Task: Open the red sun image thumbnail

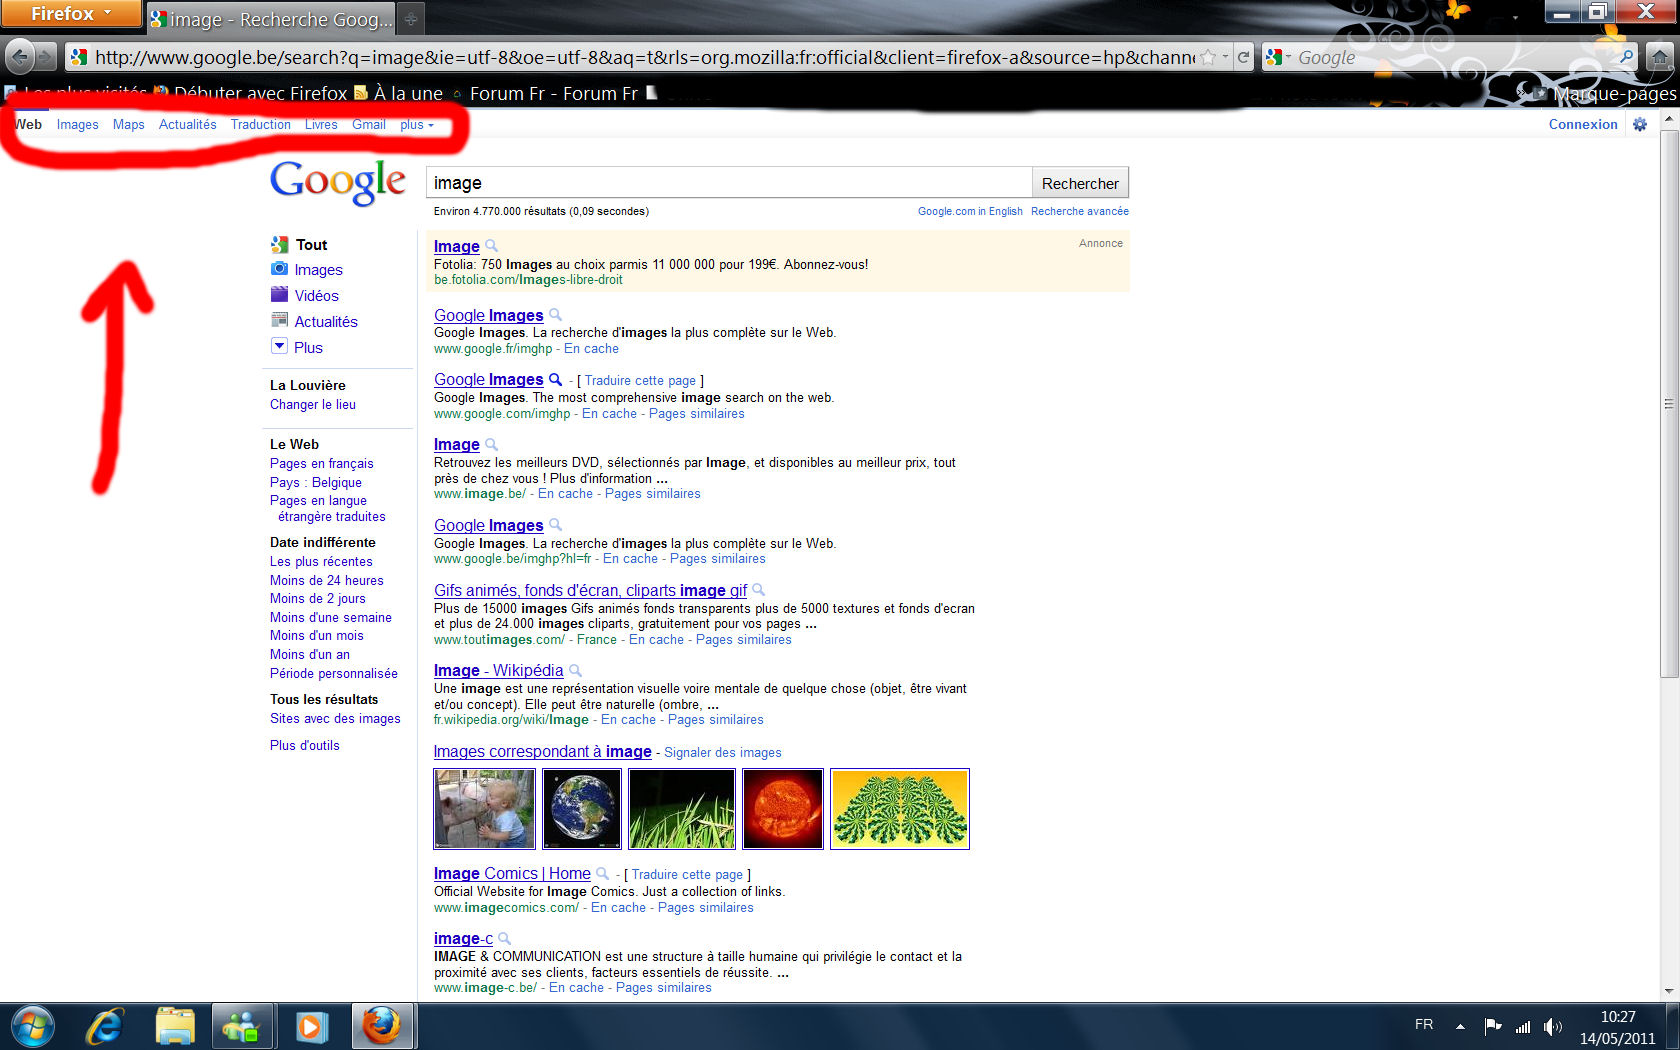Action: tap(783, 809)
